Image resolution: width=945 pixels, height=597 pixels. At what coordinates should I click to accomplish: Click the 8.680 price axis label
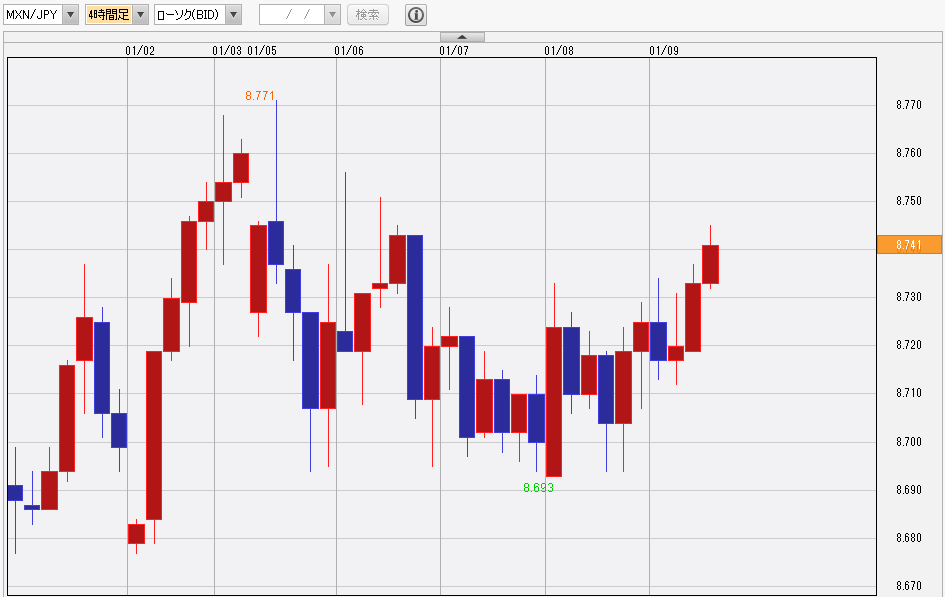908,538
